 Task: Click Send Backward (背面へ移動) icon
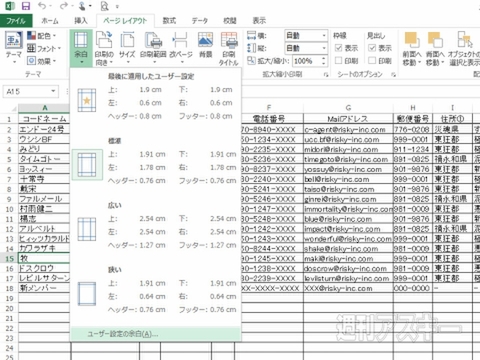pos(435,48)
